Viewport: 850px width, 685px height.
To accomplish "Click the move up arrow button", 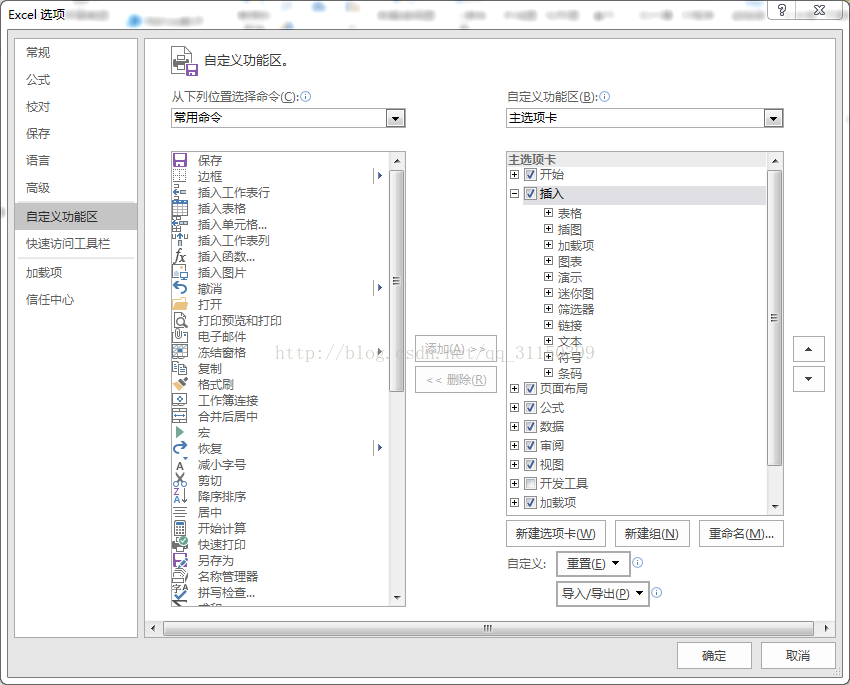I will click(x=809, y=349).
